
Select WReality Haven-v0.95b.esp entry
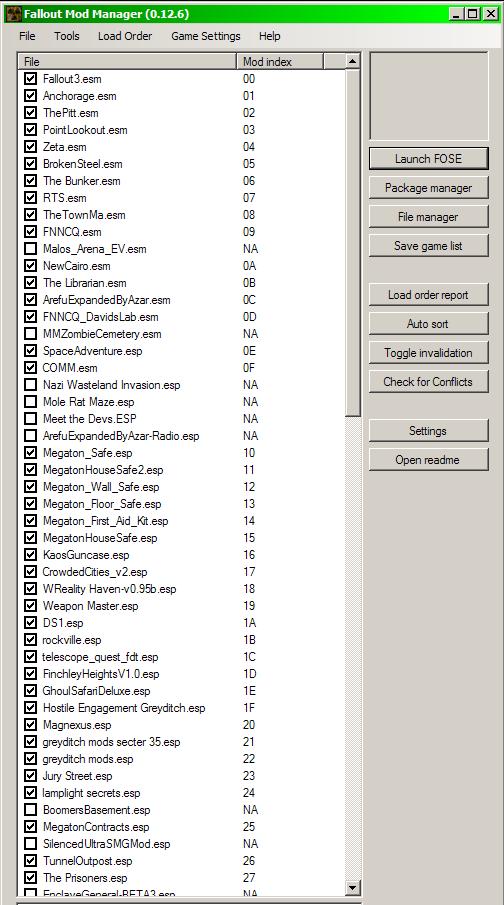tap(109, 589)
